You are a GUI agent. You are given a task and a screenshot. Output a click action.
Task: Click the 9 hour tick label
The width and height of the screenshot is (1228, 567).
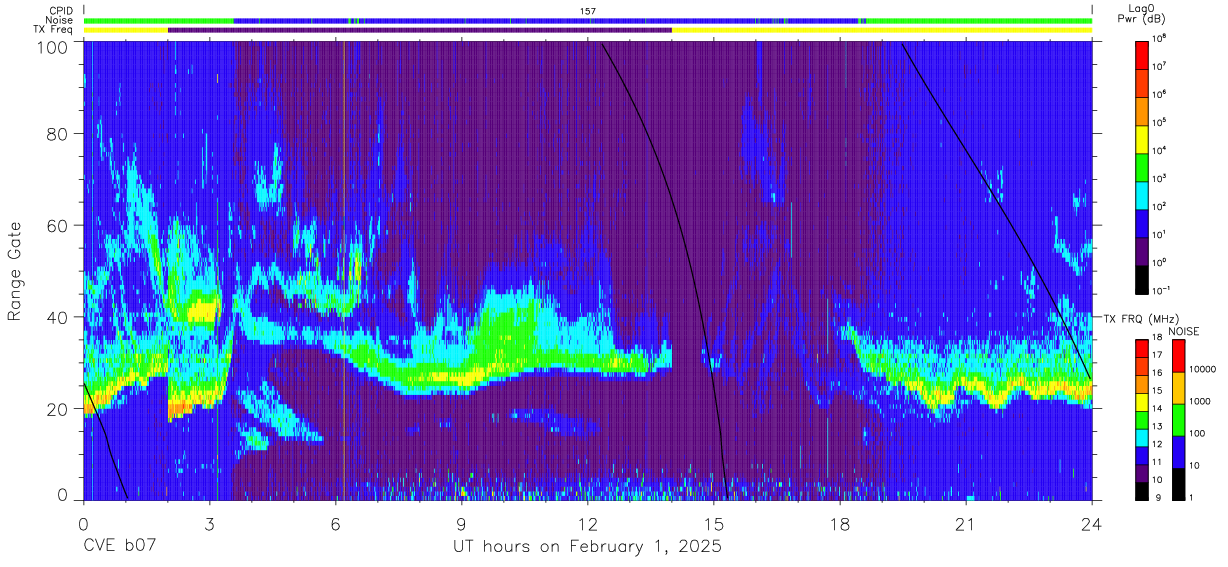(461, 523)
